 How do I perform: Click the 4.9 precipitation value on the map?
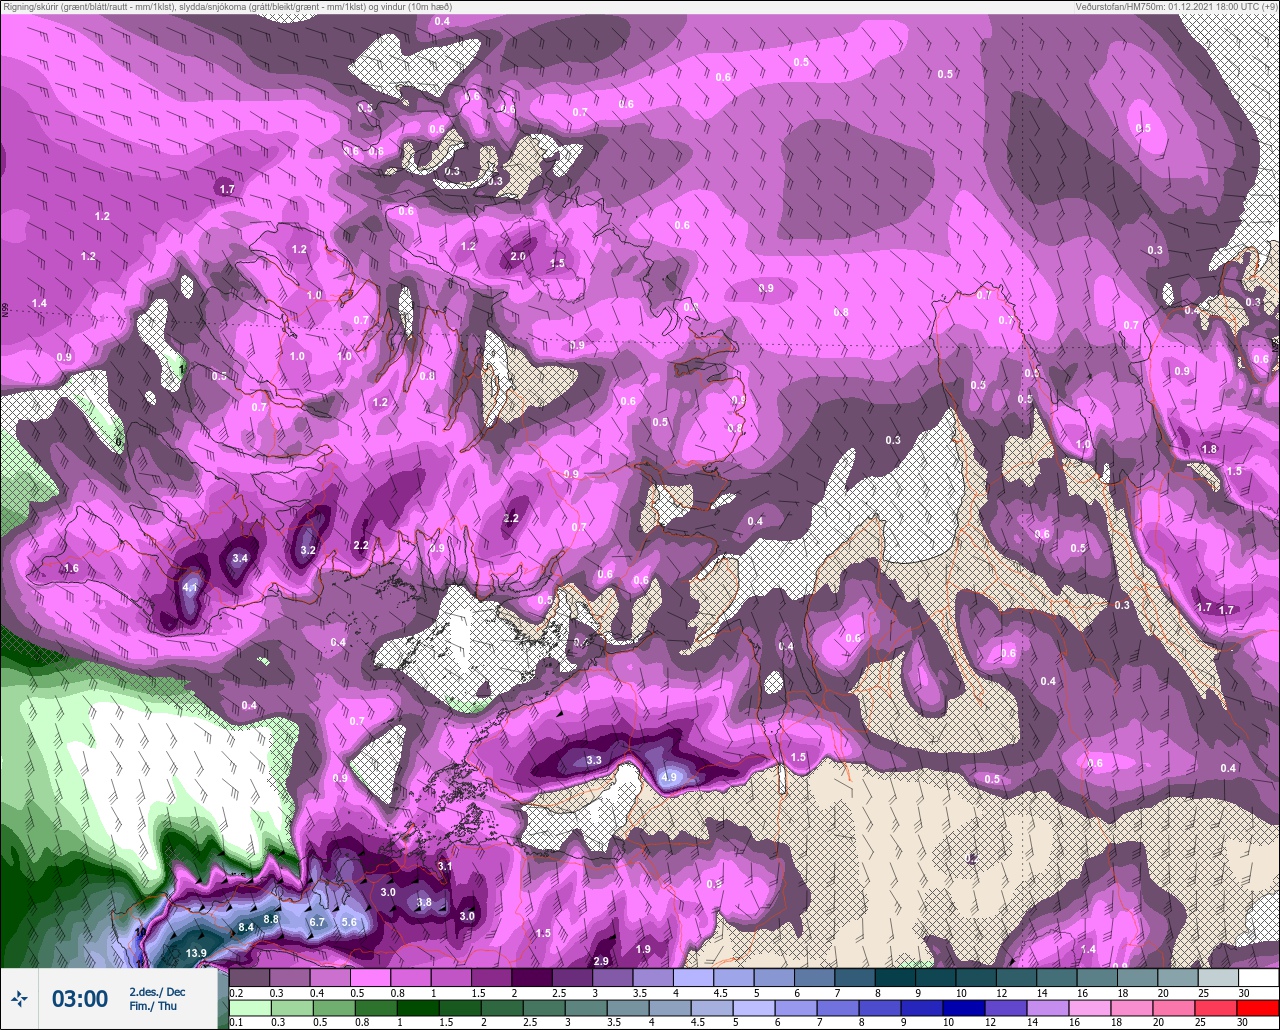tap(670, 777)
